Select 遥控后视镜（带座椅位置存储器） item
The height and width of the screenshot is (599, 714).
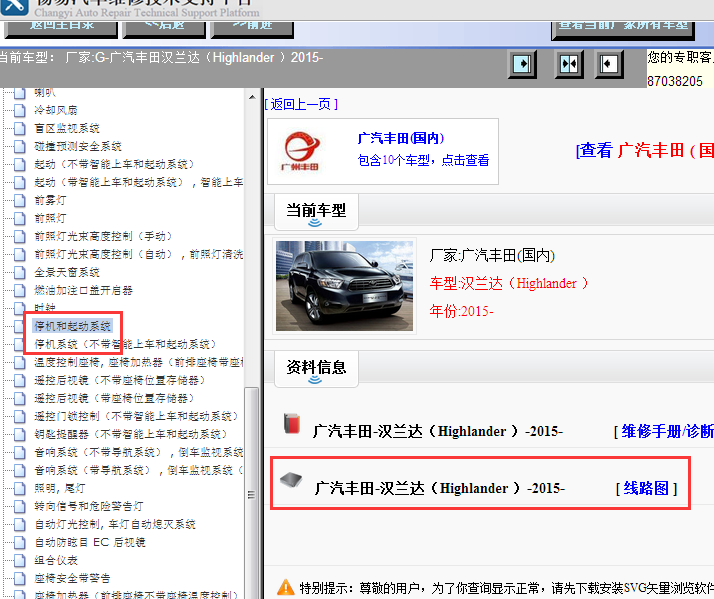[114, 398]
